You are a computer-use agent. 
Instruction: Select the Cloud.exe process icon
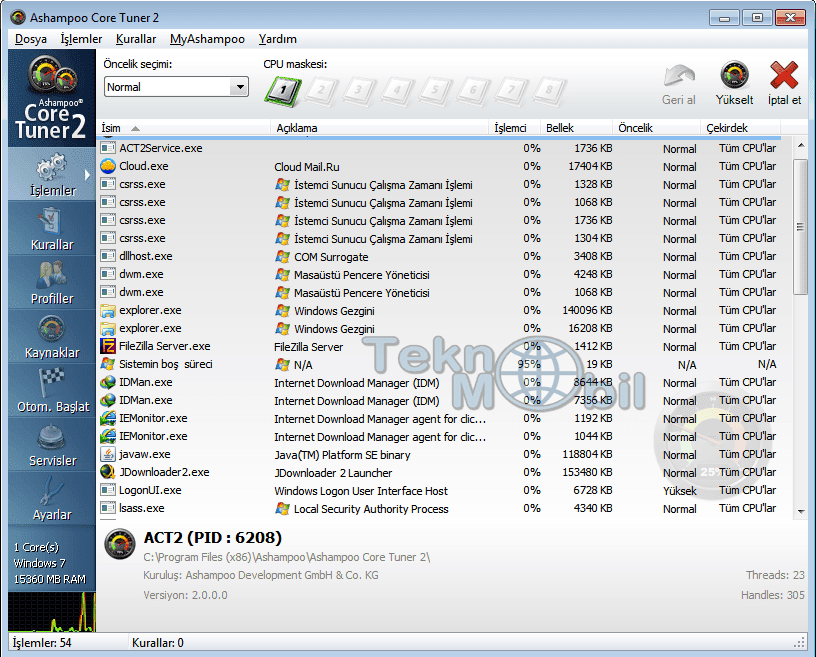pyautogui.click(x=108, y=166)
